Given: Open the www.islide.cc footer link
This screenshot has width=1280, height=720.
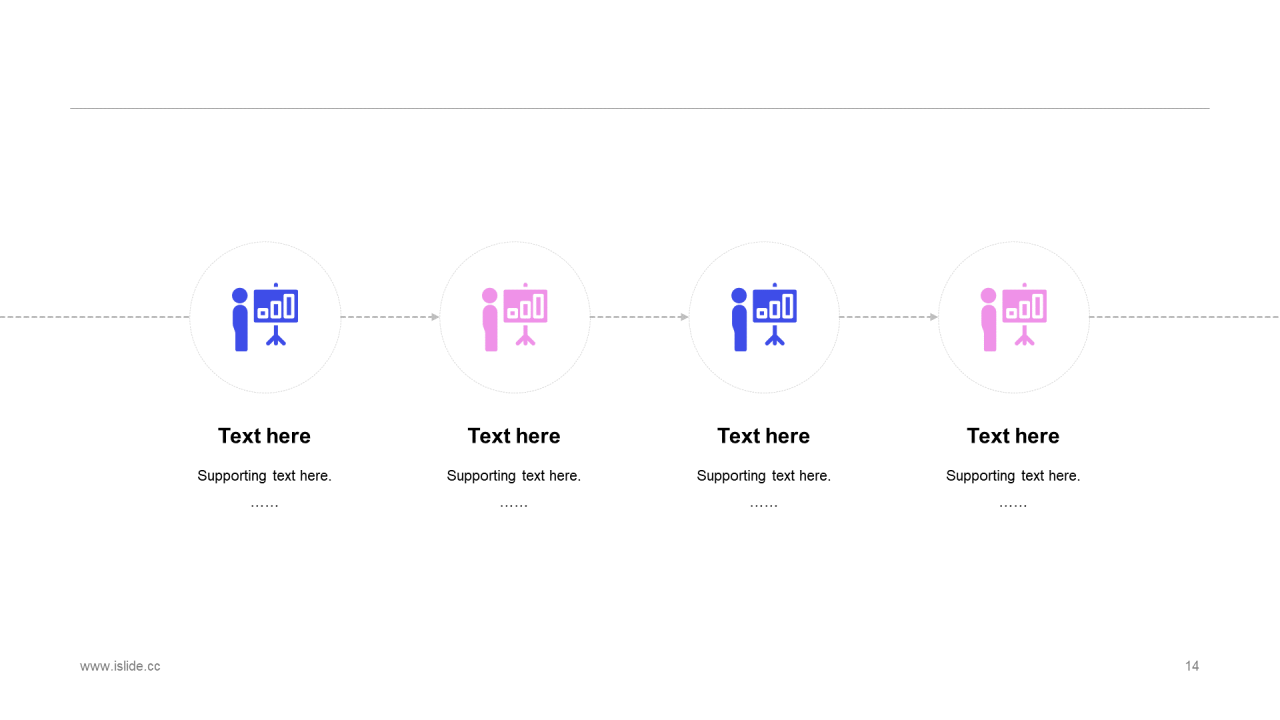Looking at the screenshot, I should point(120,666).
